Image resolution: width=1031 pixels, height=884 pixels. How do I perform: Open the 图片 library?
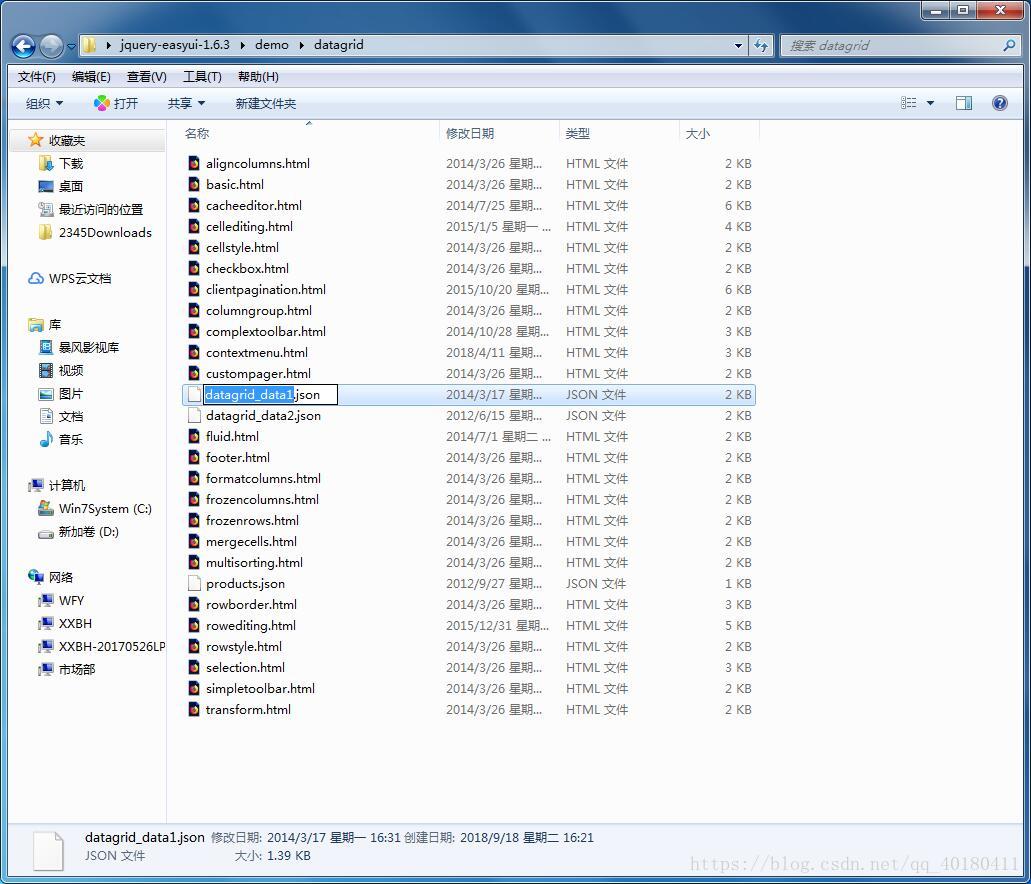click(x=71, y=394)
